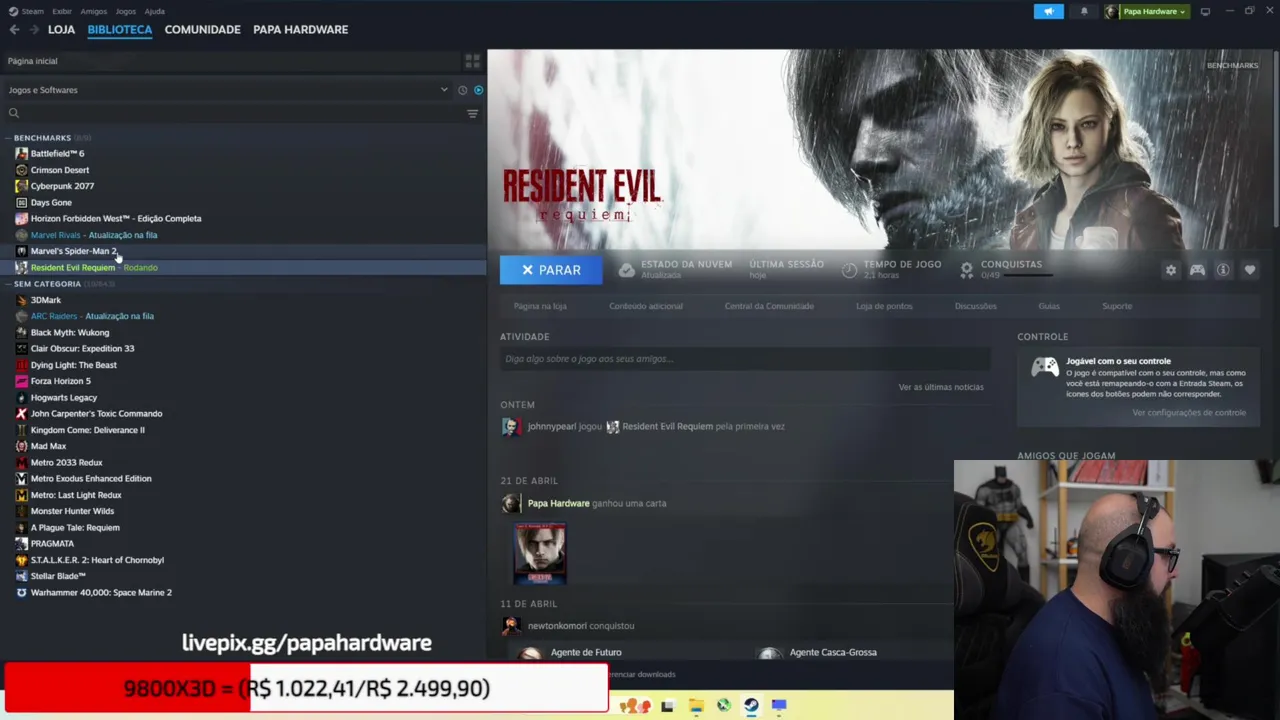
Task: Open advanced filter options icon
Action: point(472,113)
